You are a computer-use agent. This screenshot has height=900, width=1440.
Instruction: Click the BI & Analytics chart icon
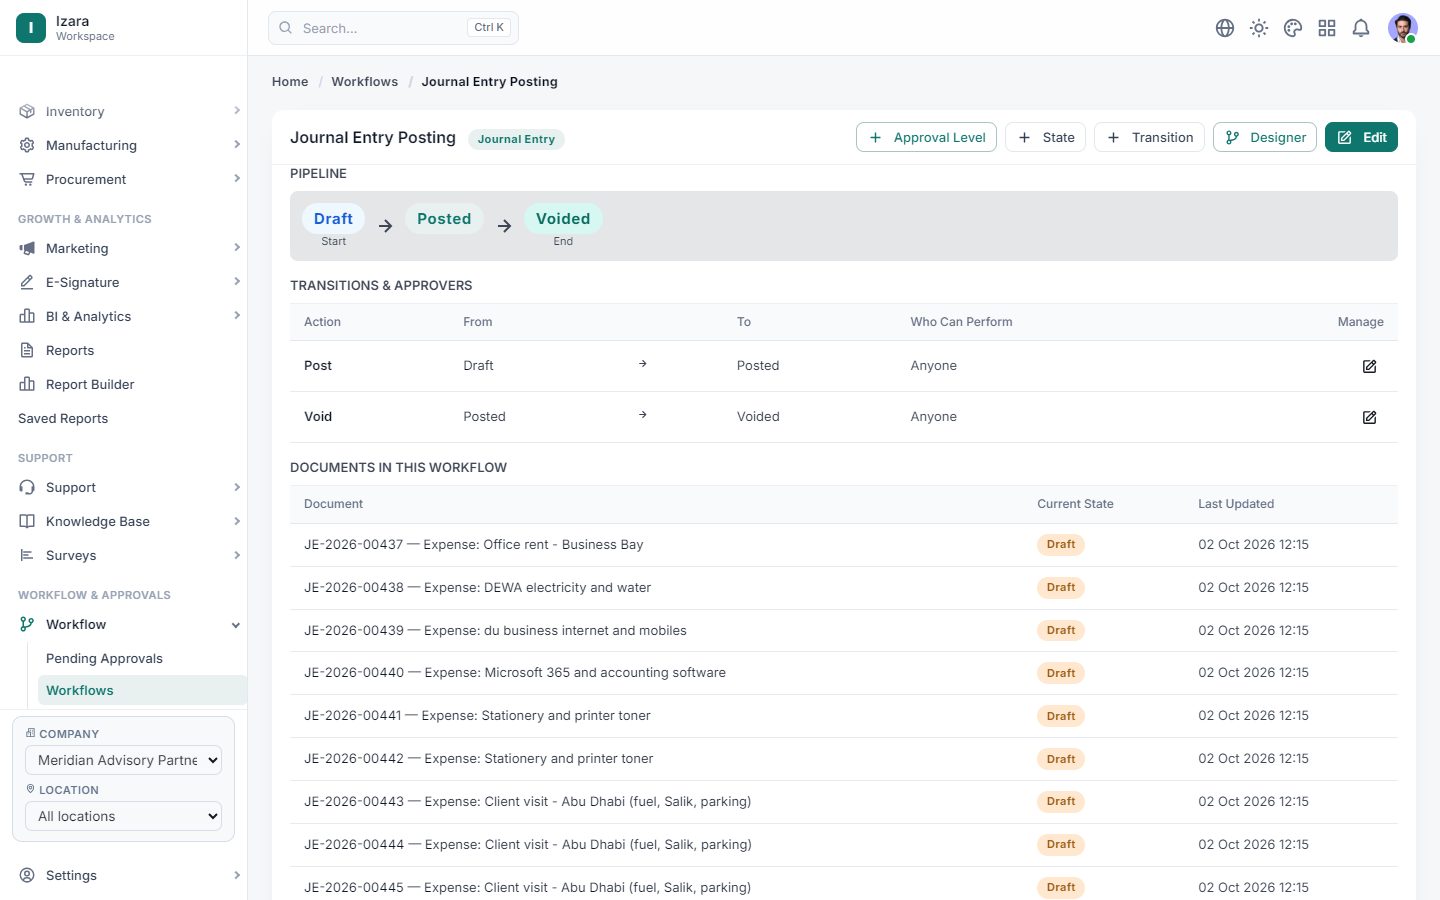coord(27,316)
